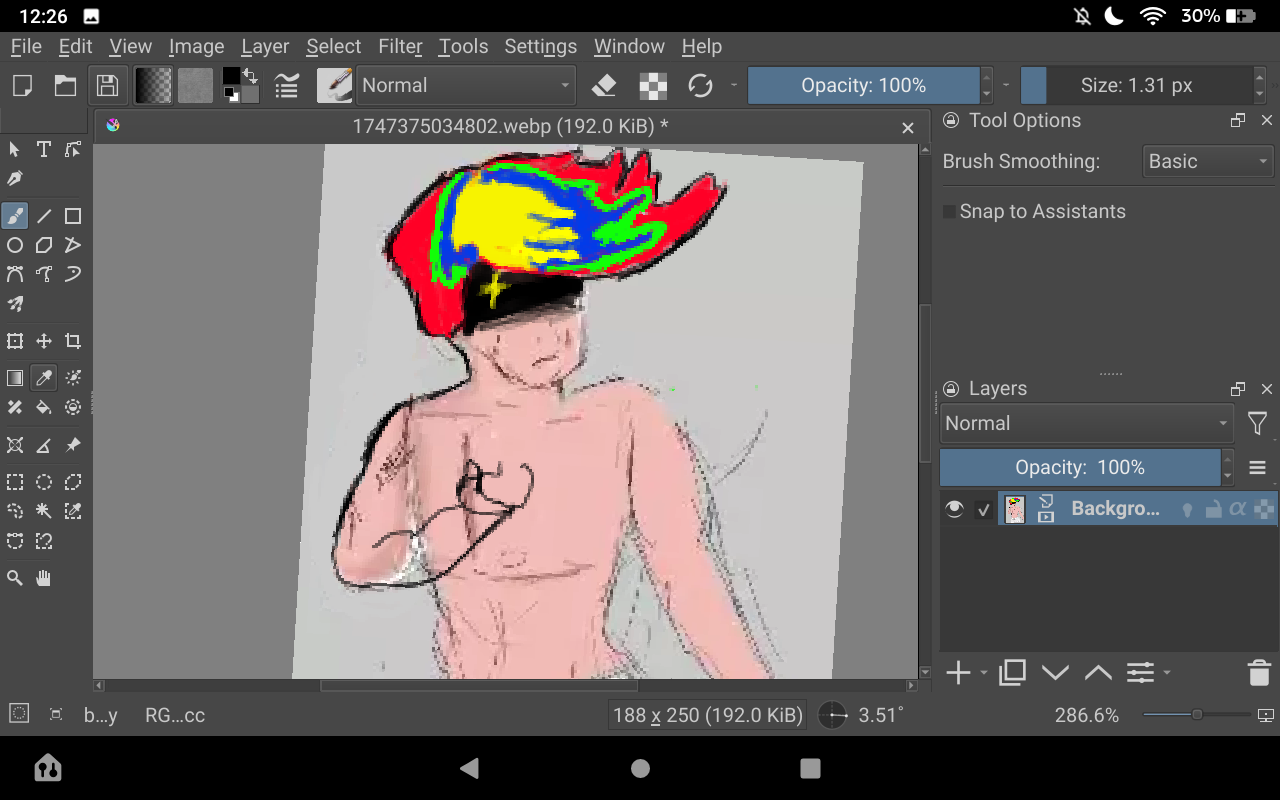Toggle Inherit Alpha on the Background layer
This screenshot has height=800, width=1280.
(1238, 509)
